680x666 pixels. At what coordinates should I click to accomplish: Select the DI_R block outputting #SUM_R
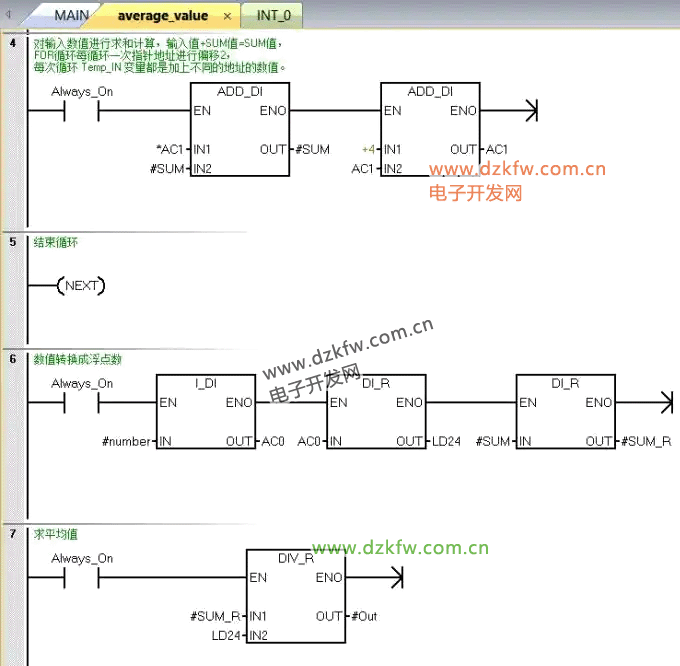565,412
